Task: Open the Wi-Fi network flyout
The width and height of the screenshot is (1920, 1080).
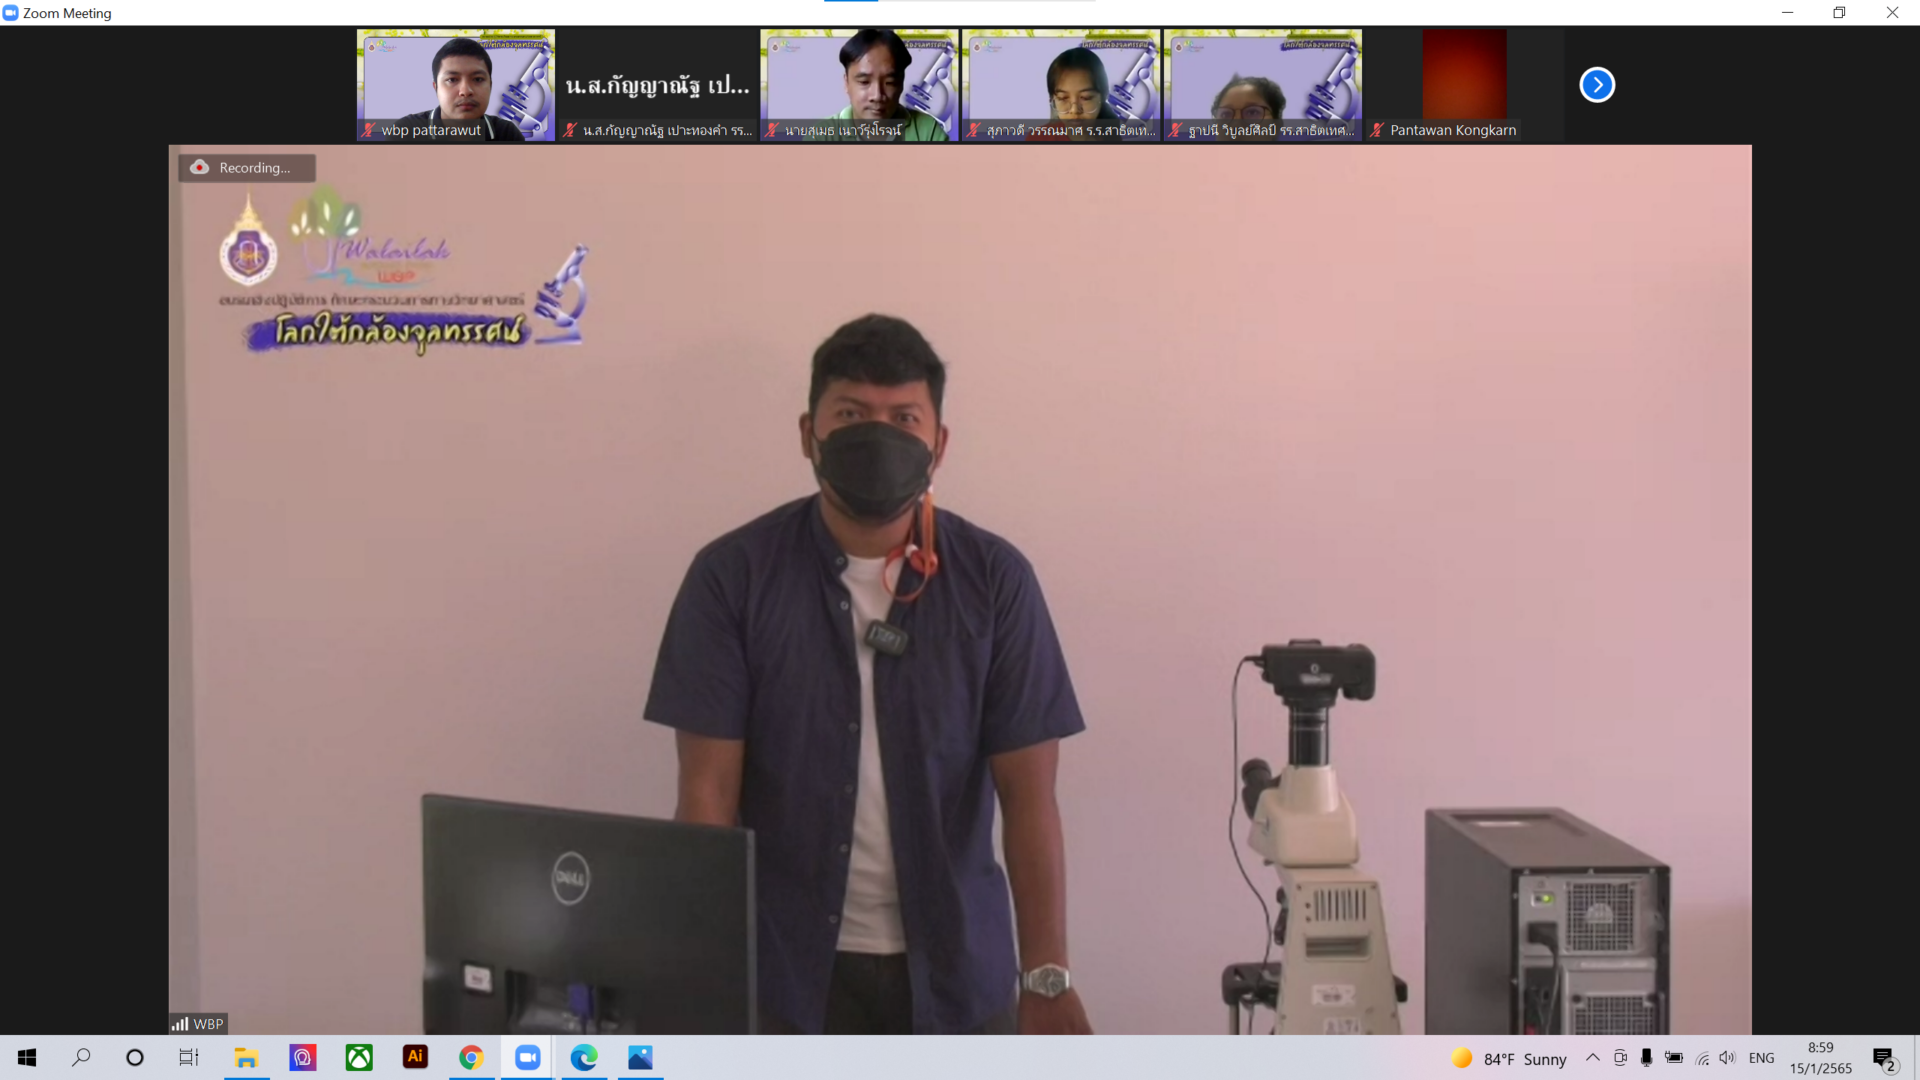Action: point(1702,1058)
